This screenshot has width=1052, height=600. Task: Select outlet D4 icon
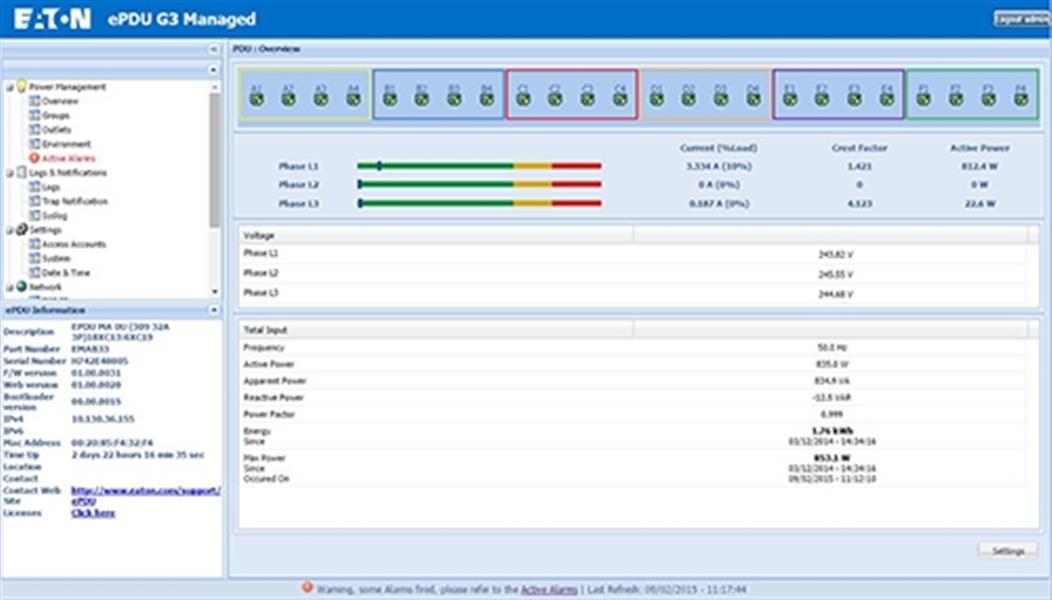[x=754, y=99]
